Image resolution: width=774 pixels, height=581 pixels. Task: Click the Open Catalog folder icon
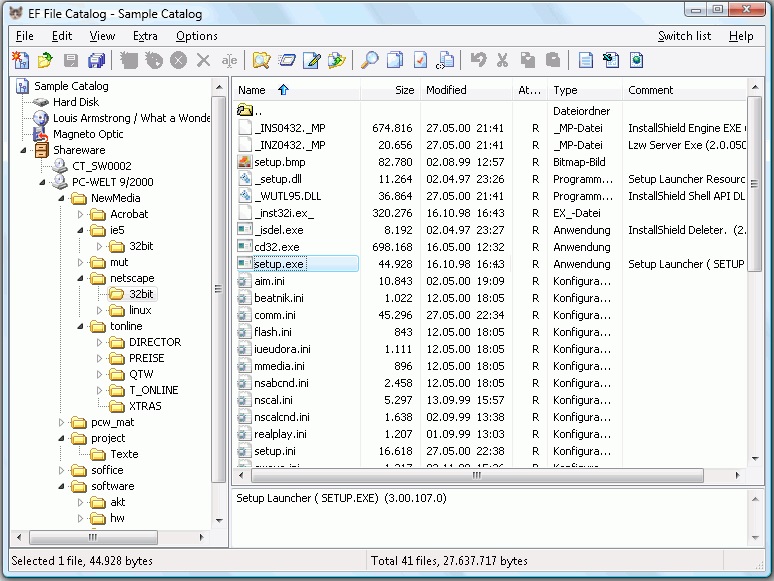click(45, 61)
